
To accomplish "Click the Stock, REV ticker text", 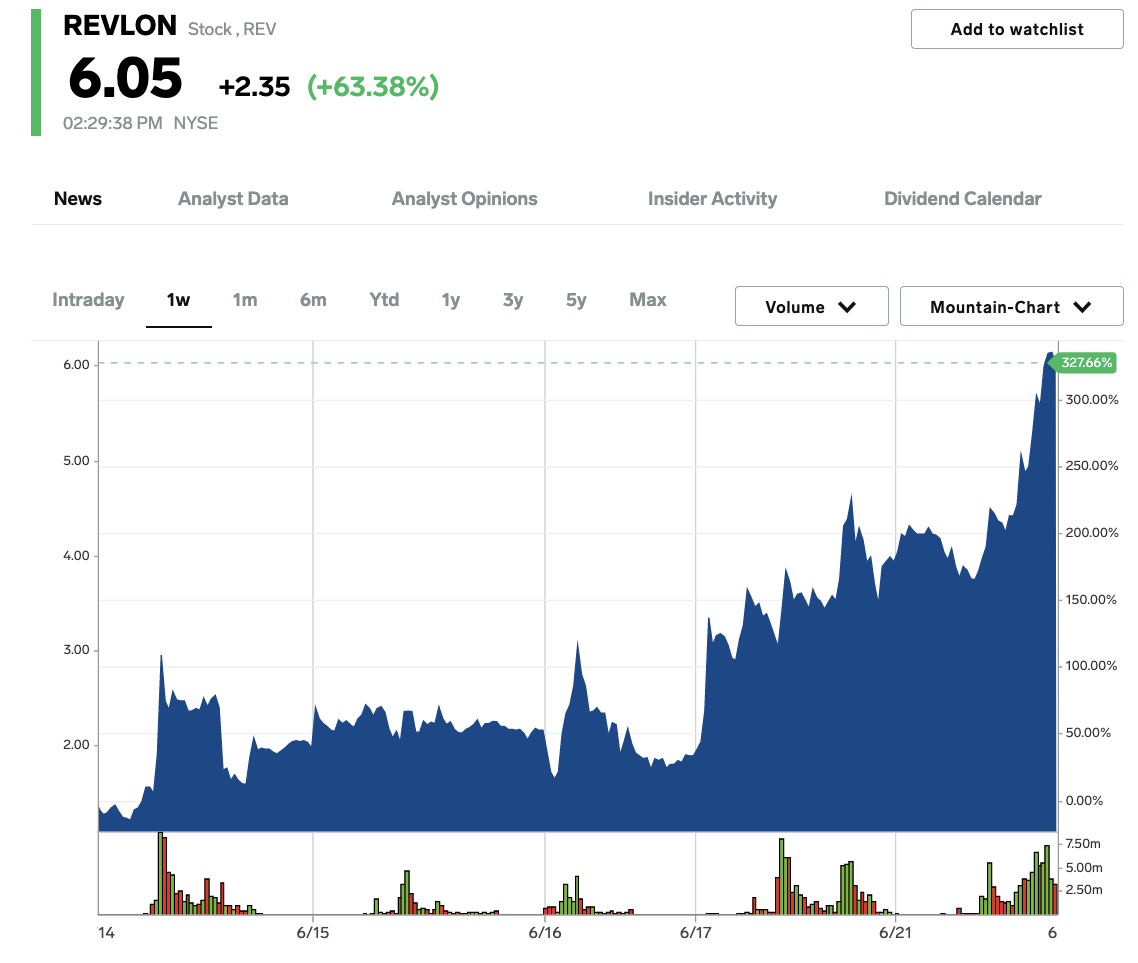I will pos(232,29).
